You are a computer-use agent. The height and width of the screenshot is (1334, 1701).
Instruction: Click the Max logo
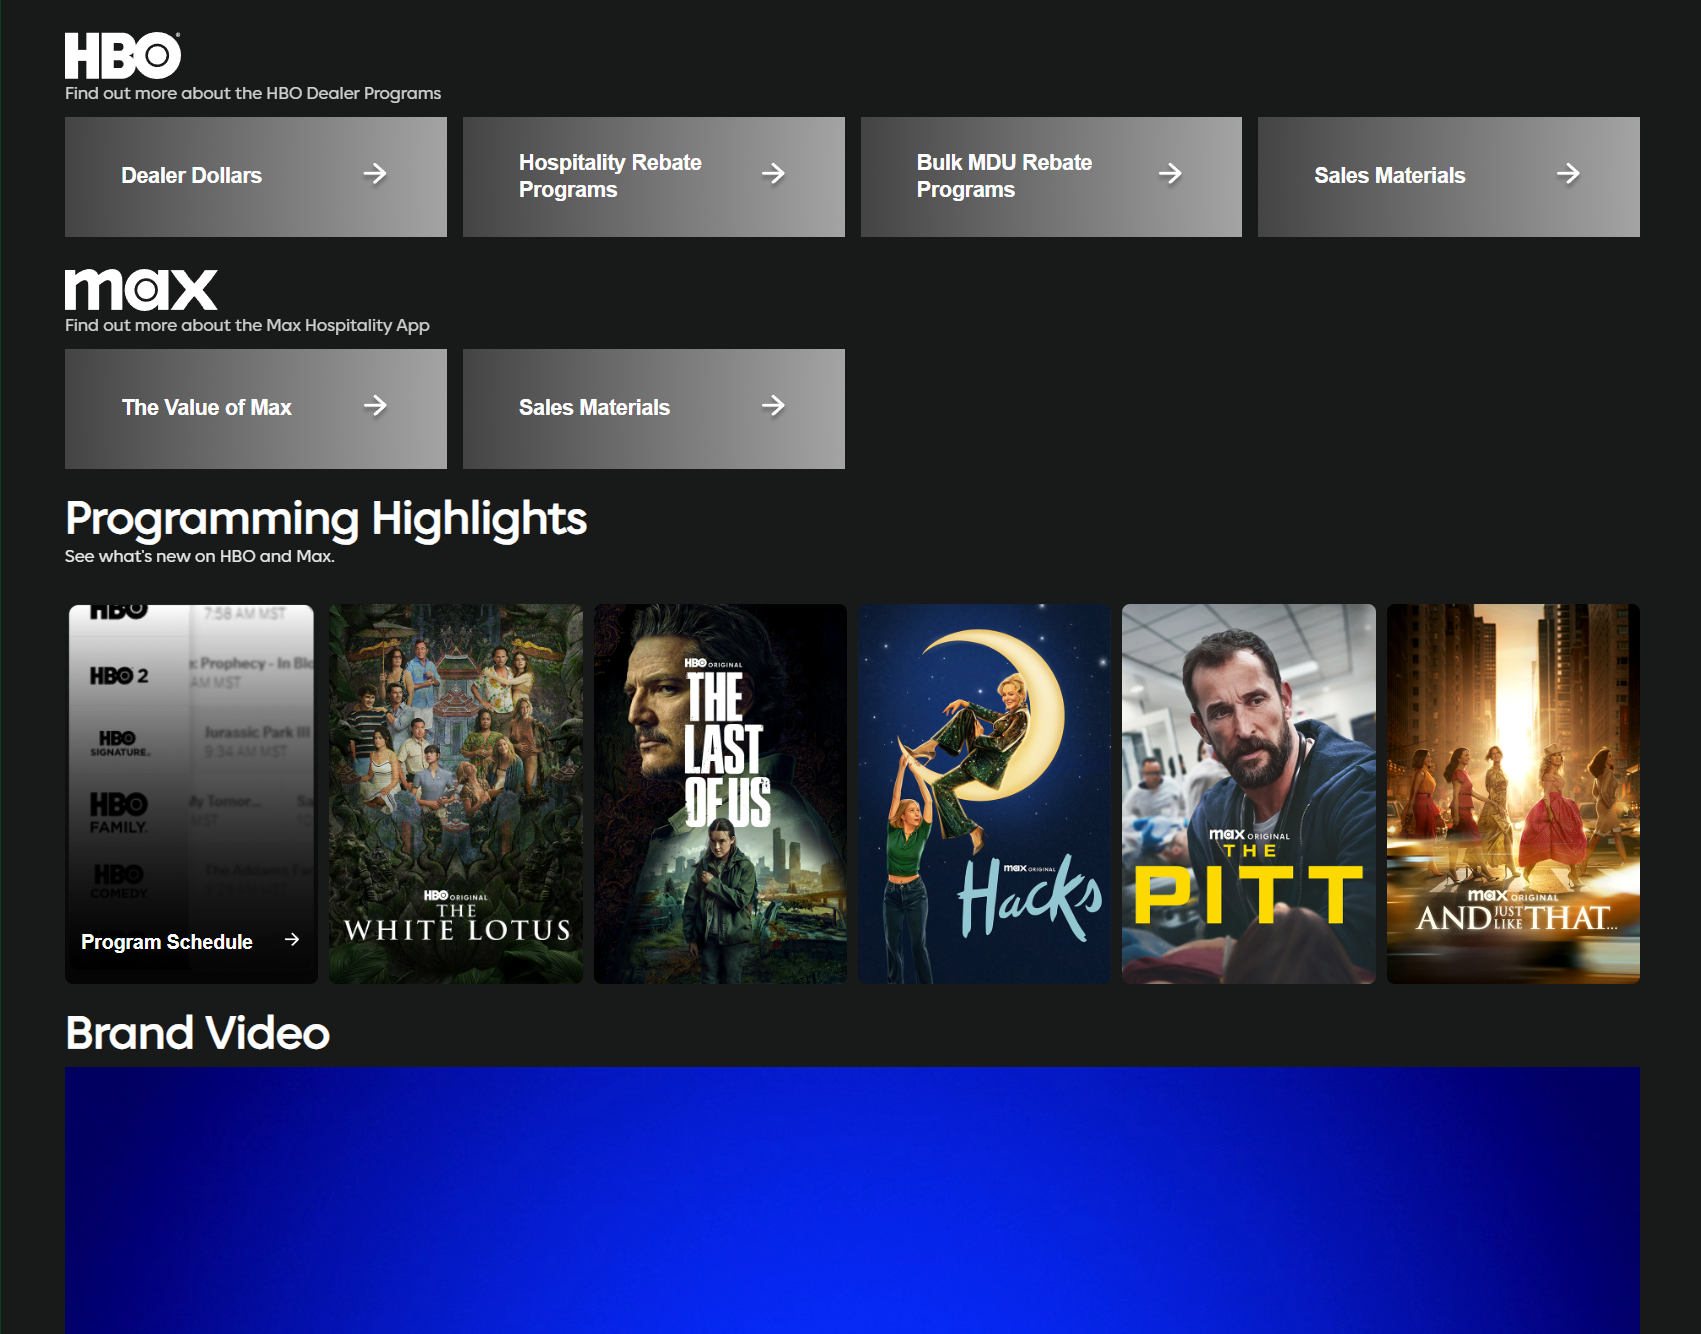[x=141, y=289]
